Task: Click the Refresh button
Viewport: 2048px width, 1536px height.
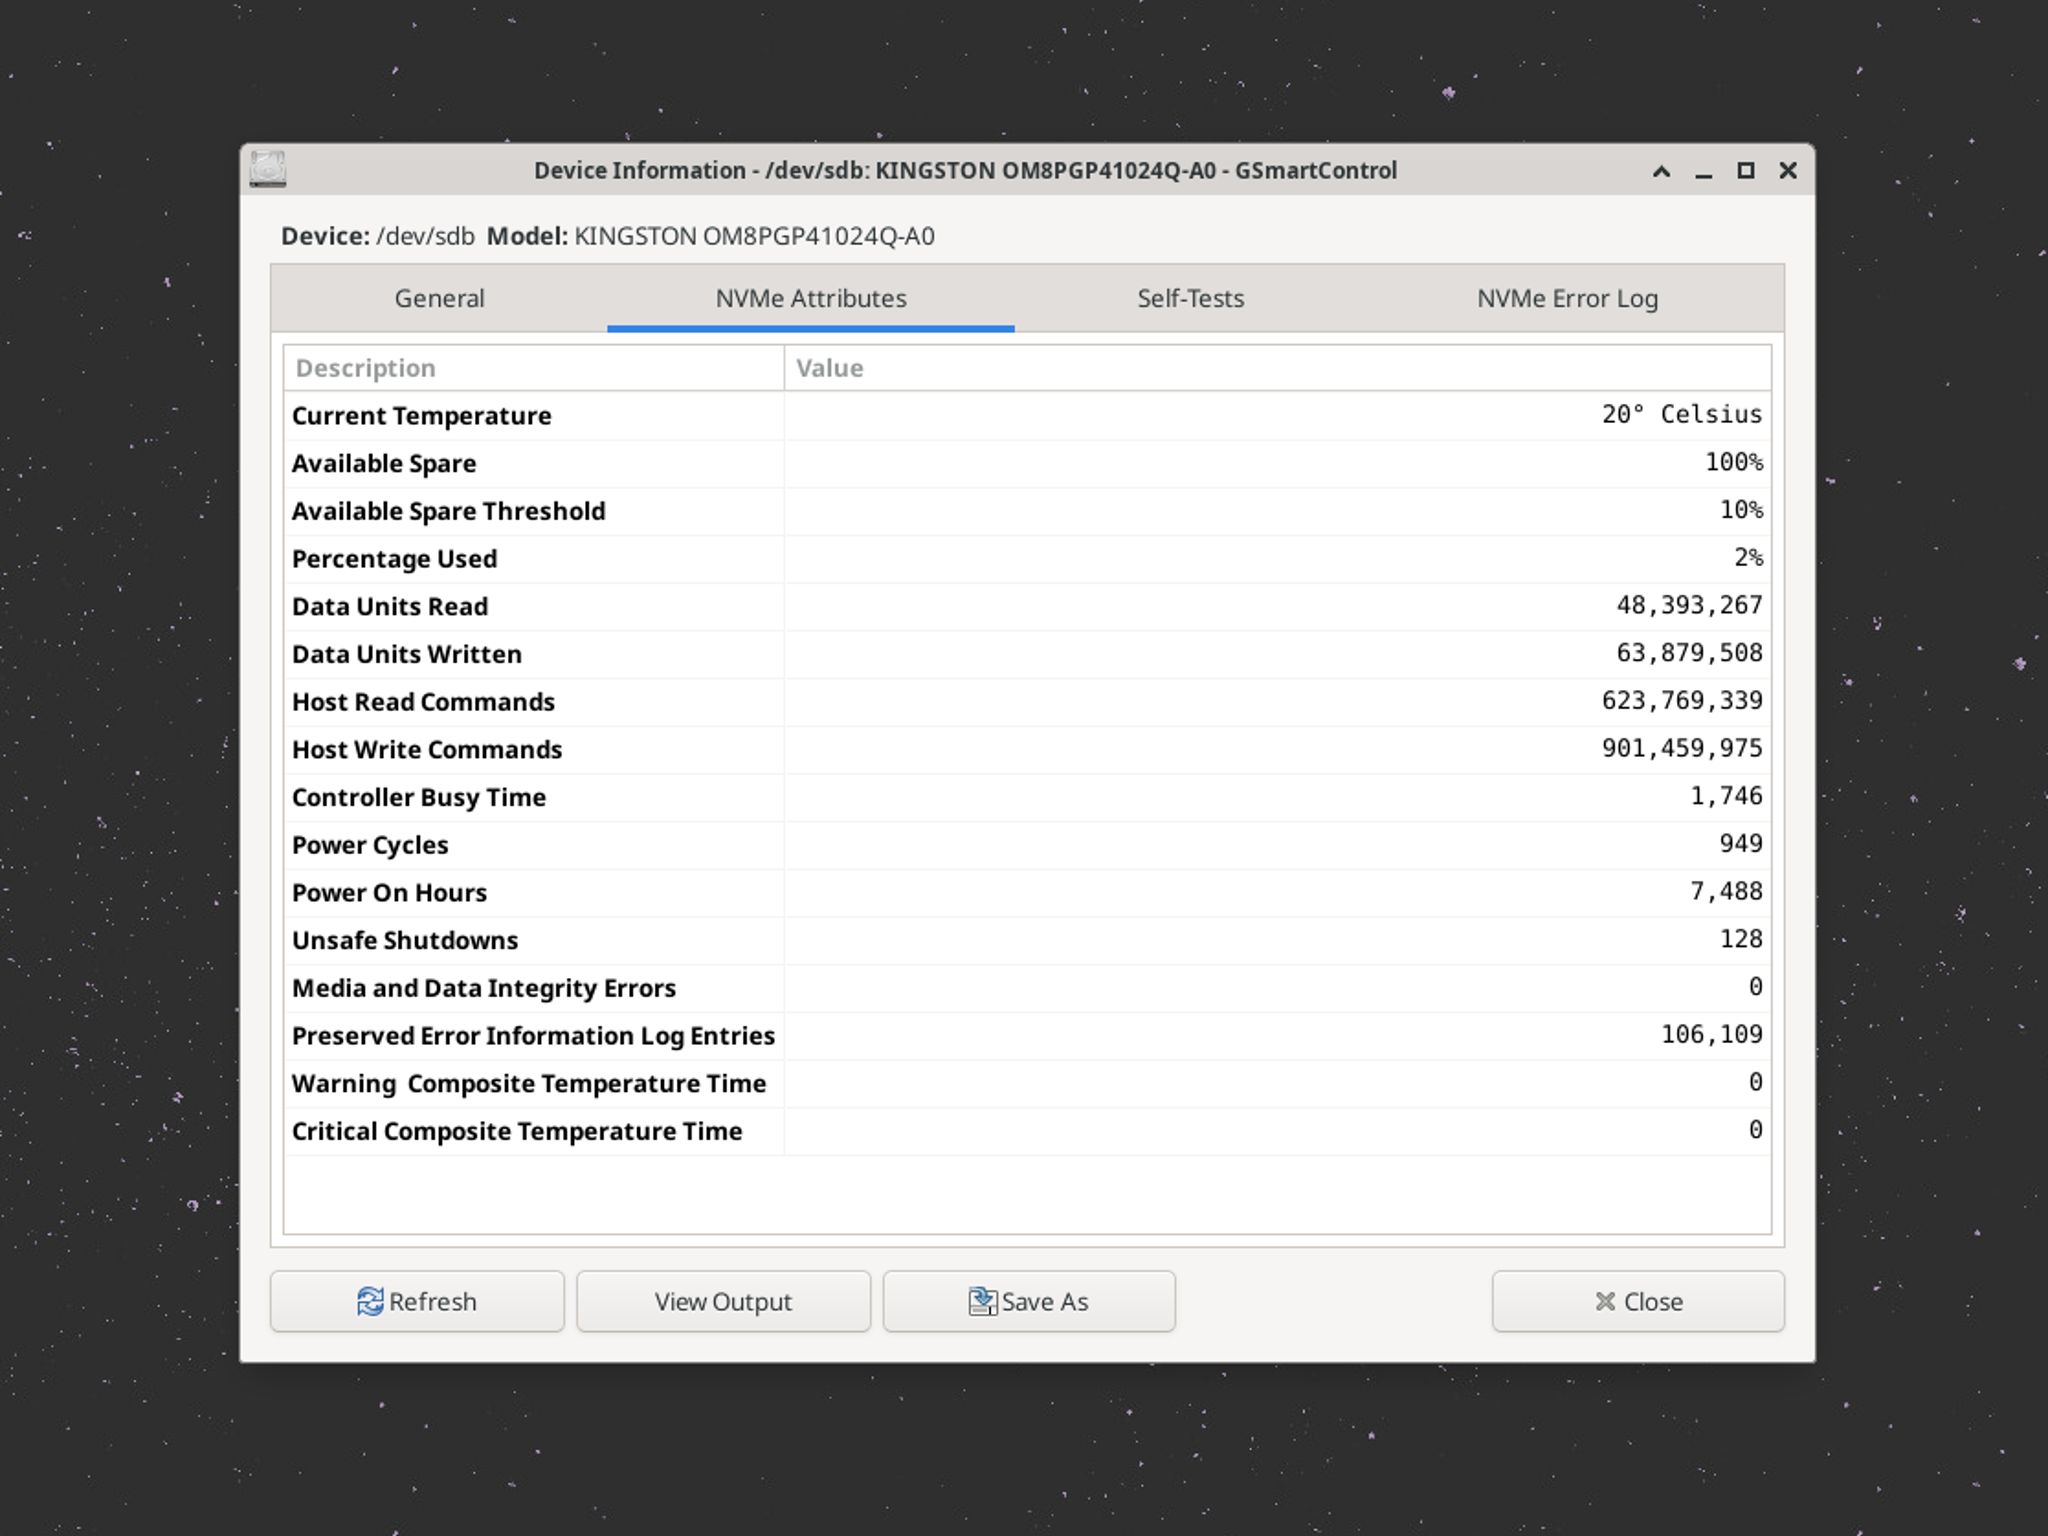Action: (x=417, y=1301)
